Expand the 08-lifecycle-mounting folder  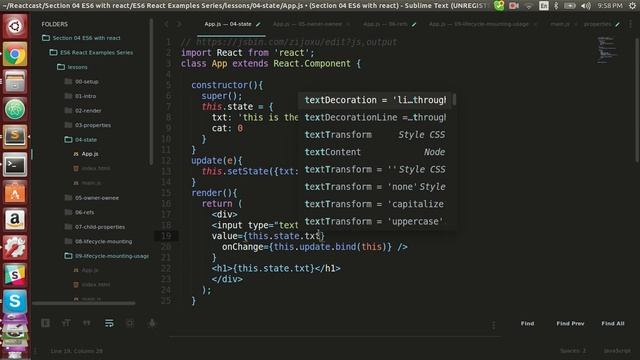click(98, 242)
